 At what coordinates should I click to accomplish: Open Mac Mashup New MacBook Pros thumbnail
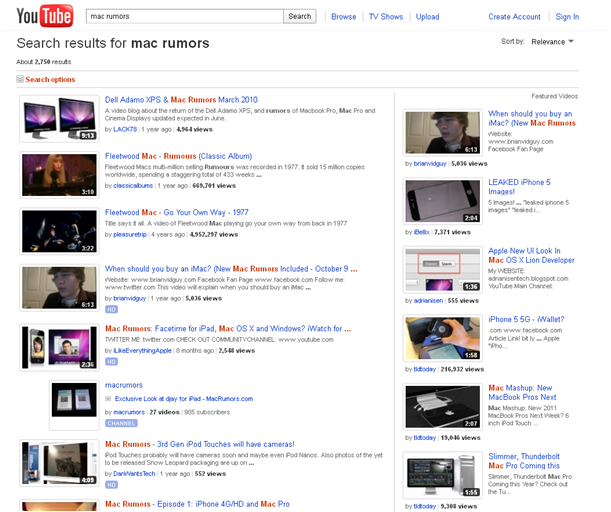point(443,407)
